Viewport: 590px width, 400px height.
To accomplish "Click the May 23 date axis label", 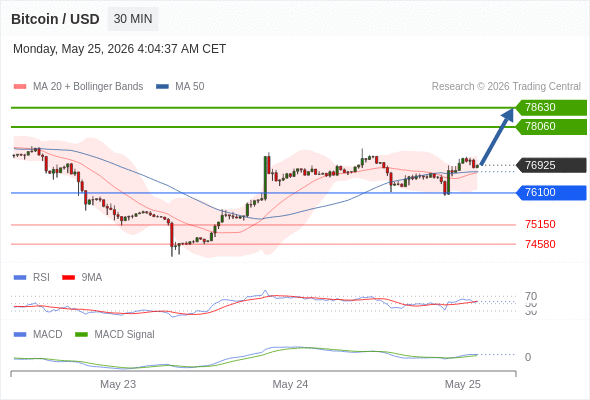I will (x=118, y=384).
